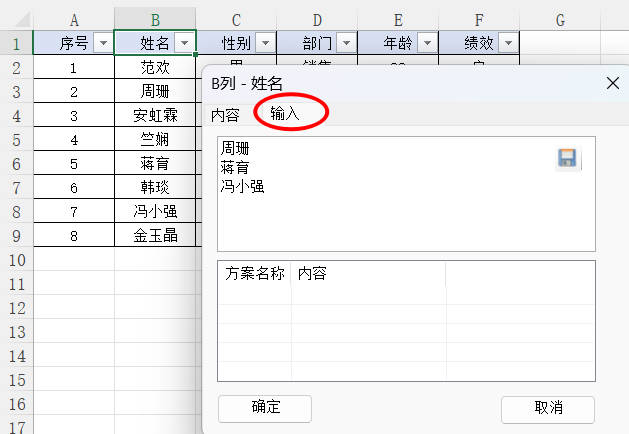Click the select-all corner of the sheet

tap(16, 19)
